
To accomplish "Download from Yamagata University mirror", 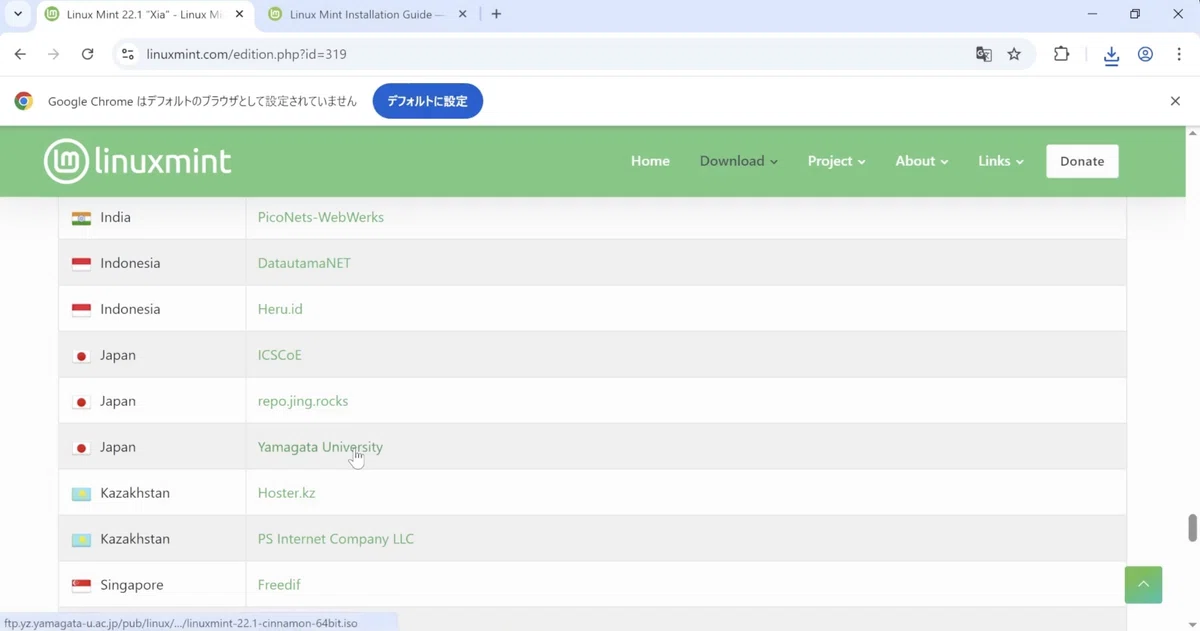I will coord(320,447).
